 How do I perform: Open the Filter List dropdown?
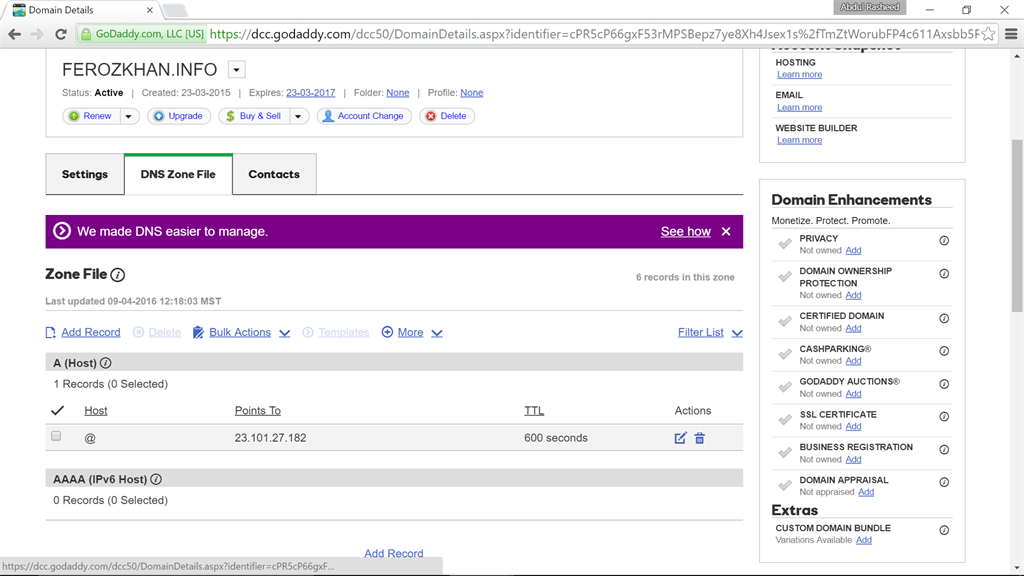point(710,332)
